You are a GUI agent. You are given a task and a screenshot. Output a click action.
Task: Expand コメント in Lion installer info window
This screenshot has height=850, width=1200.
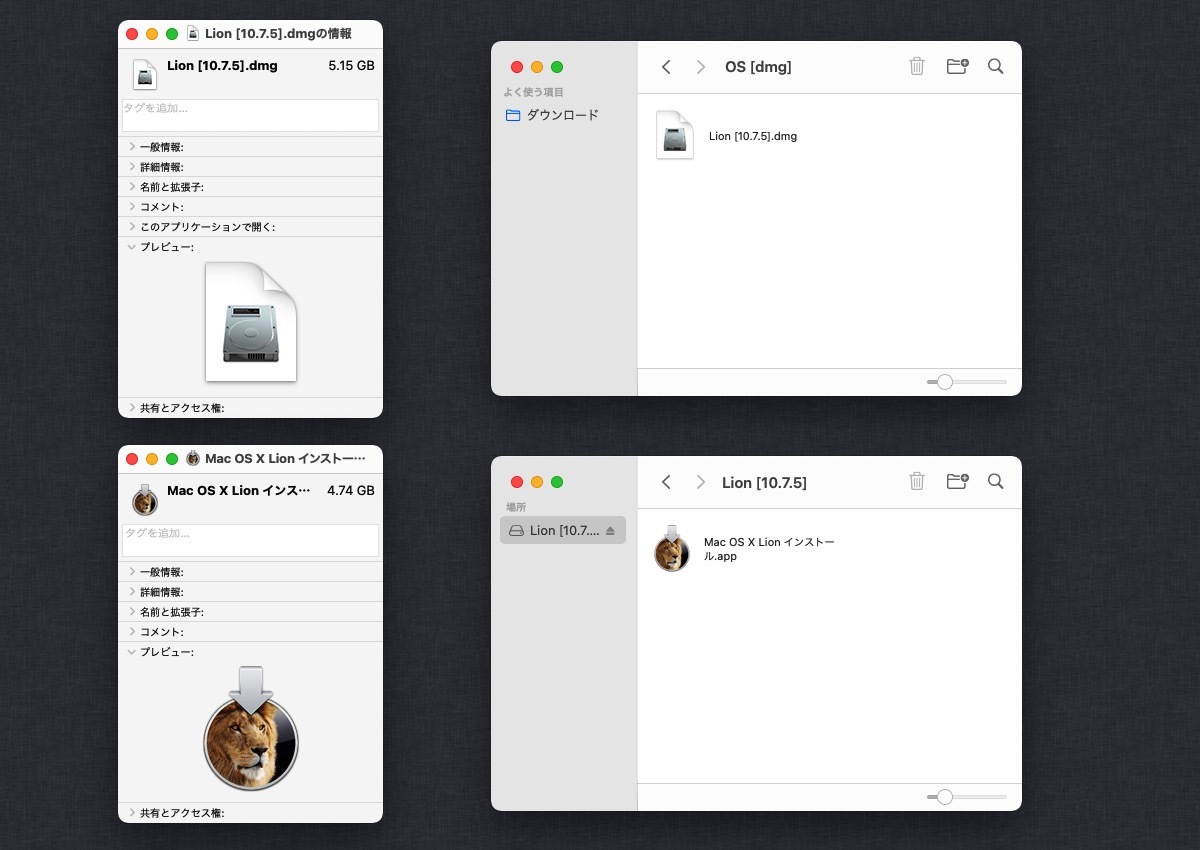coord(132,632)
